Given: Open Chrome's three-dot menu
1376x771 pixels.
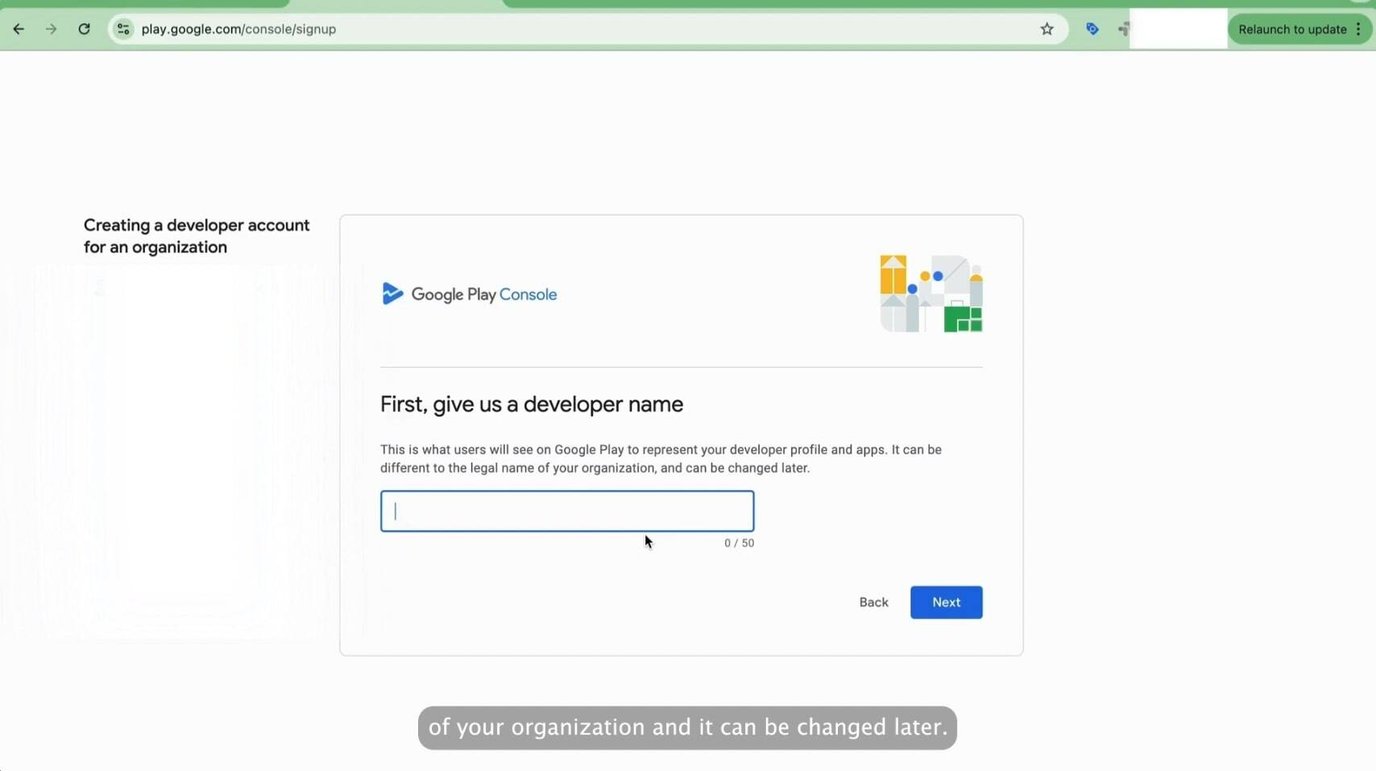Looking at the screenshot, I should click(1358, 29).
